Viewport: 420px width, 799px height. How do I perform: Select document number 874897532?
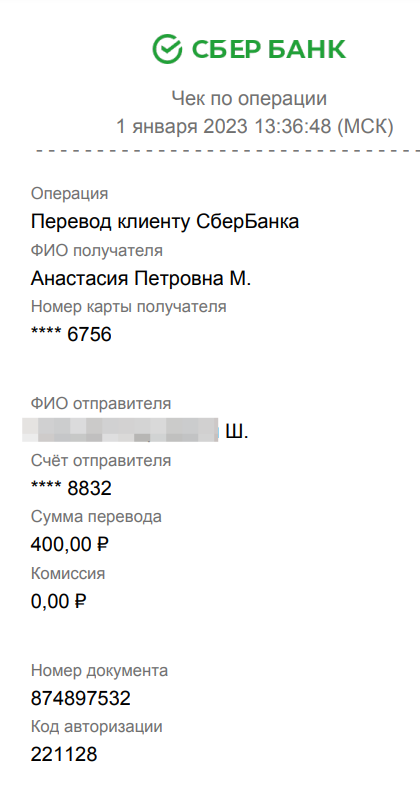[x=81, y=698]
